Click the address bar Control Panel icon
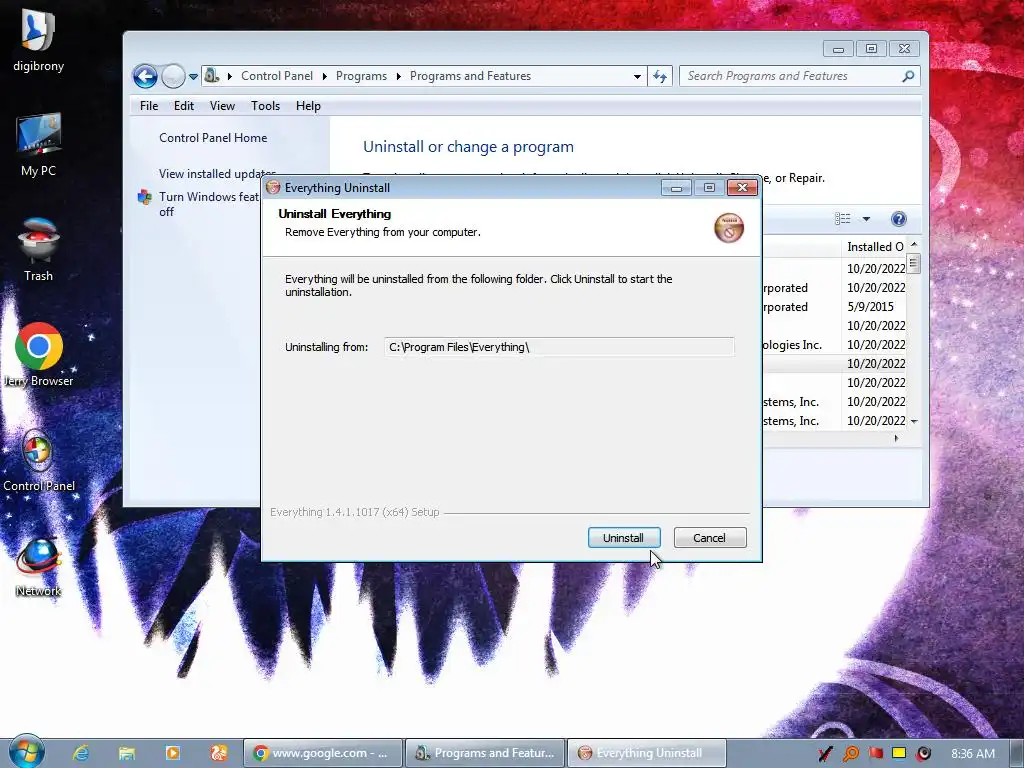Image resolution: width=1024 pixels, height=768 pixels. click(211, 76)
